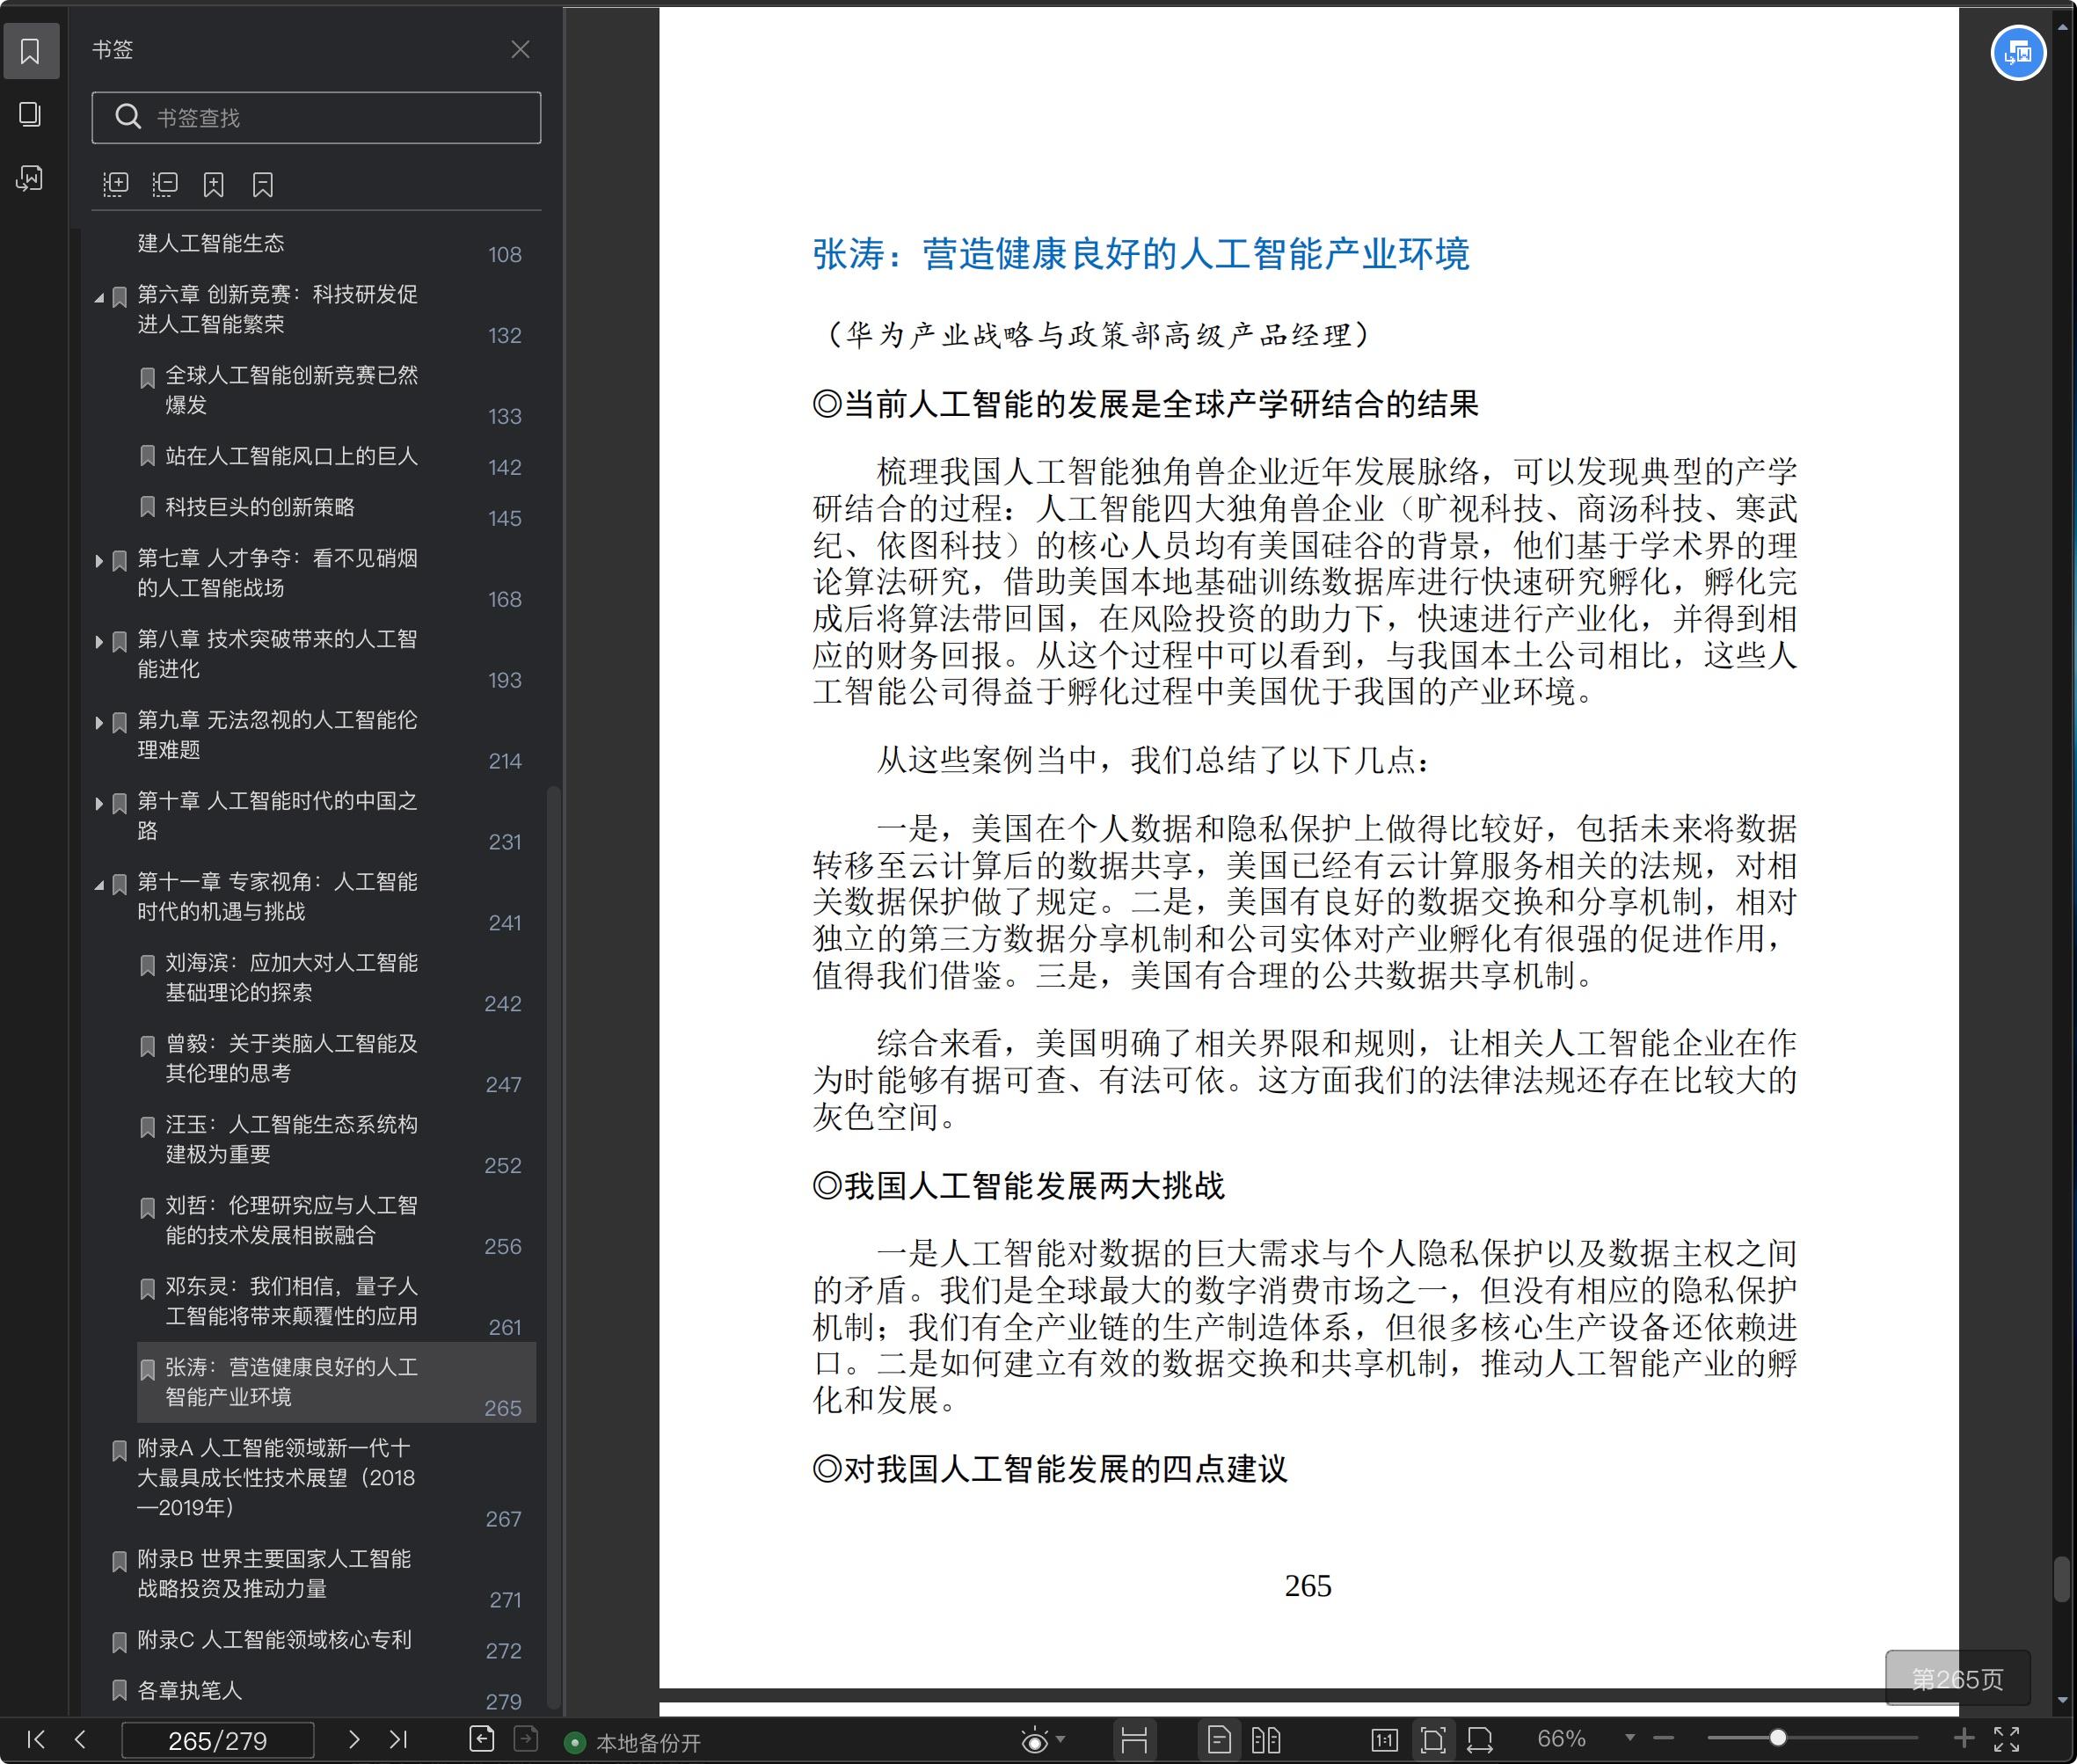Viewport: 2077px width, 1764px height.
Task: Collapse chapter six 创新竞赛 bookmark
Action: 99,297
